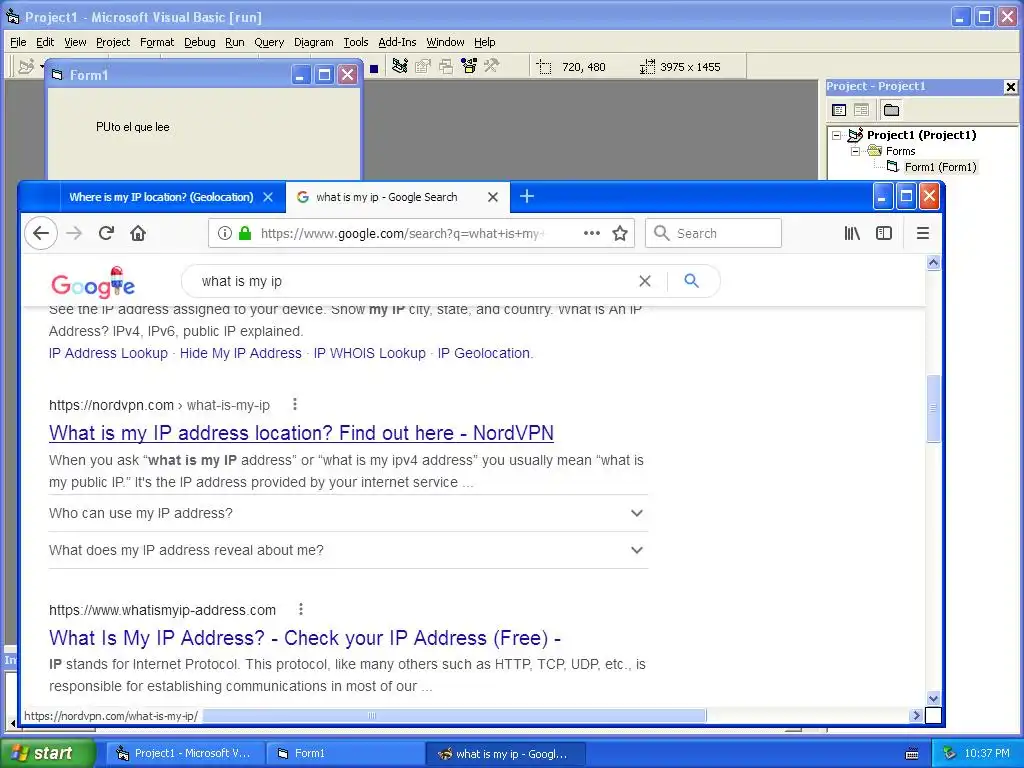Click the Hide My IP Address link

[240, 353]
